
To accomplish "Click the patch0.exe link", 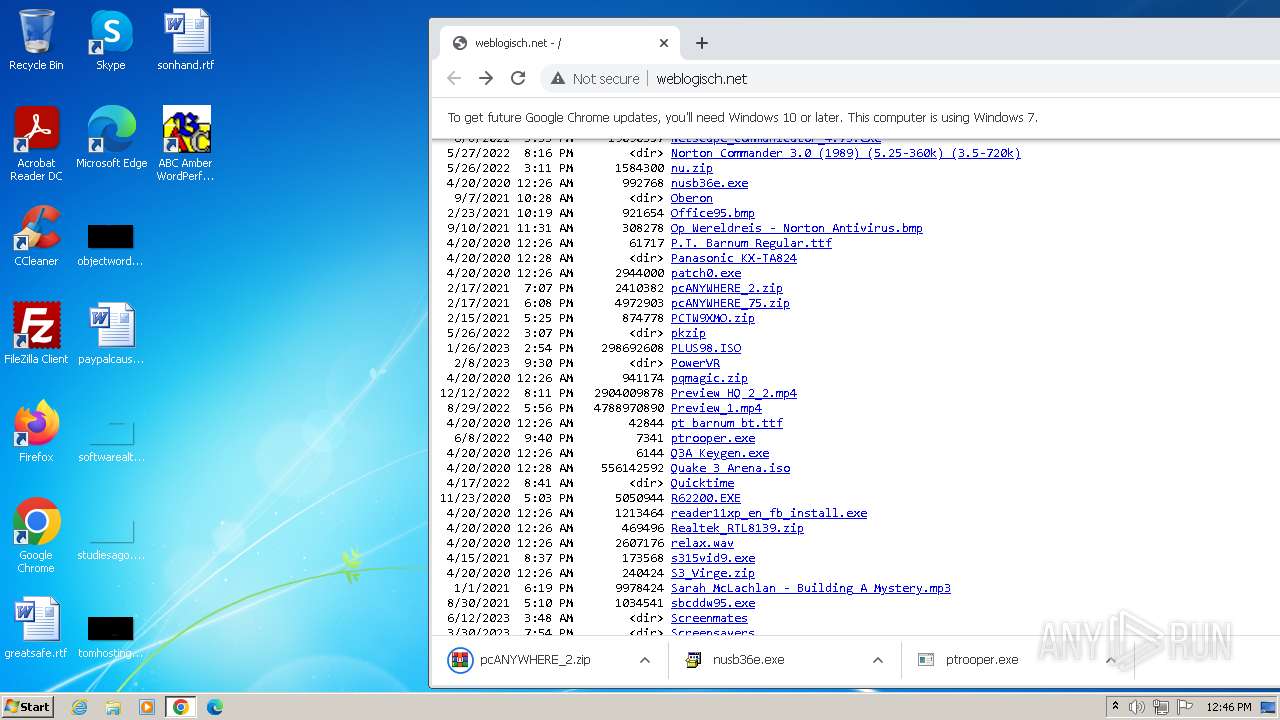I will tap(705, 273).
